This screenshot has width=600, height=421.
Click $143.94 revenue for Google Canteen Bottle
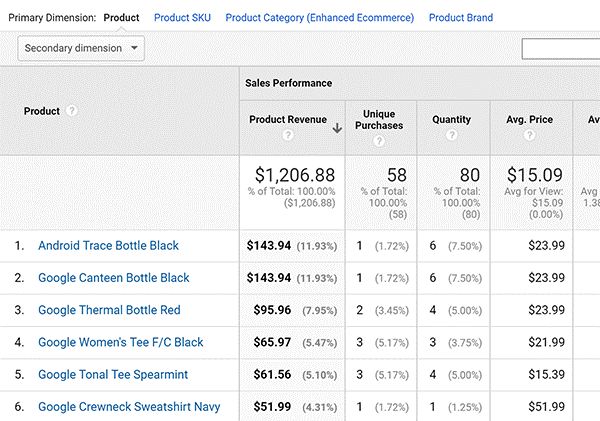tap(269, 277)
